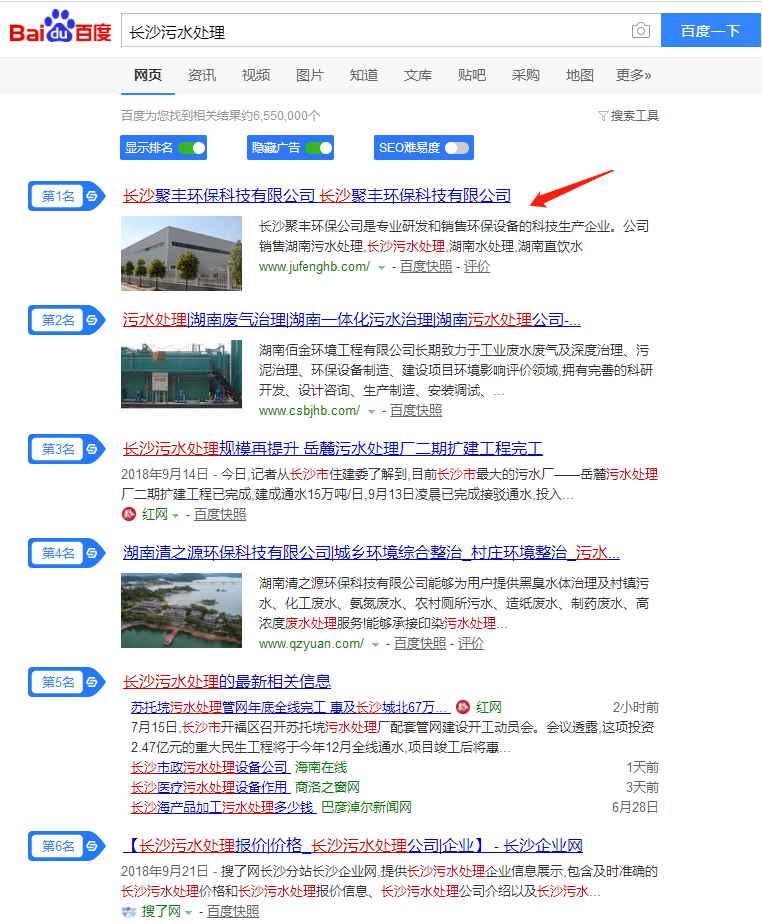Click the rank 第1名 badge icon
Viewport: 762px width, 924px height.
point(67,196)
